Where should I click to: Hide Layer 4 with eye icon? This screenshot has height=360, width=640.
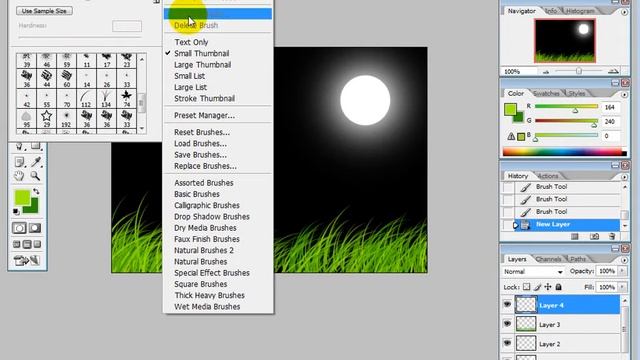point(507,304)
